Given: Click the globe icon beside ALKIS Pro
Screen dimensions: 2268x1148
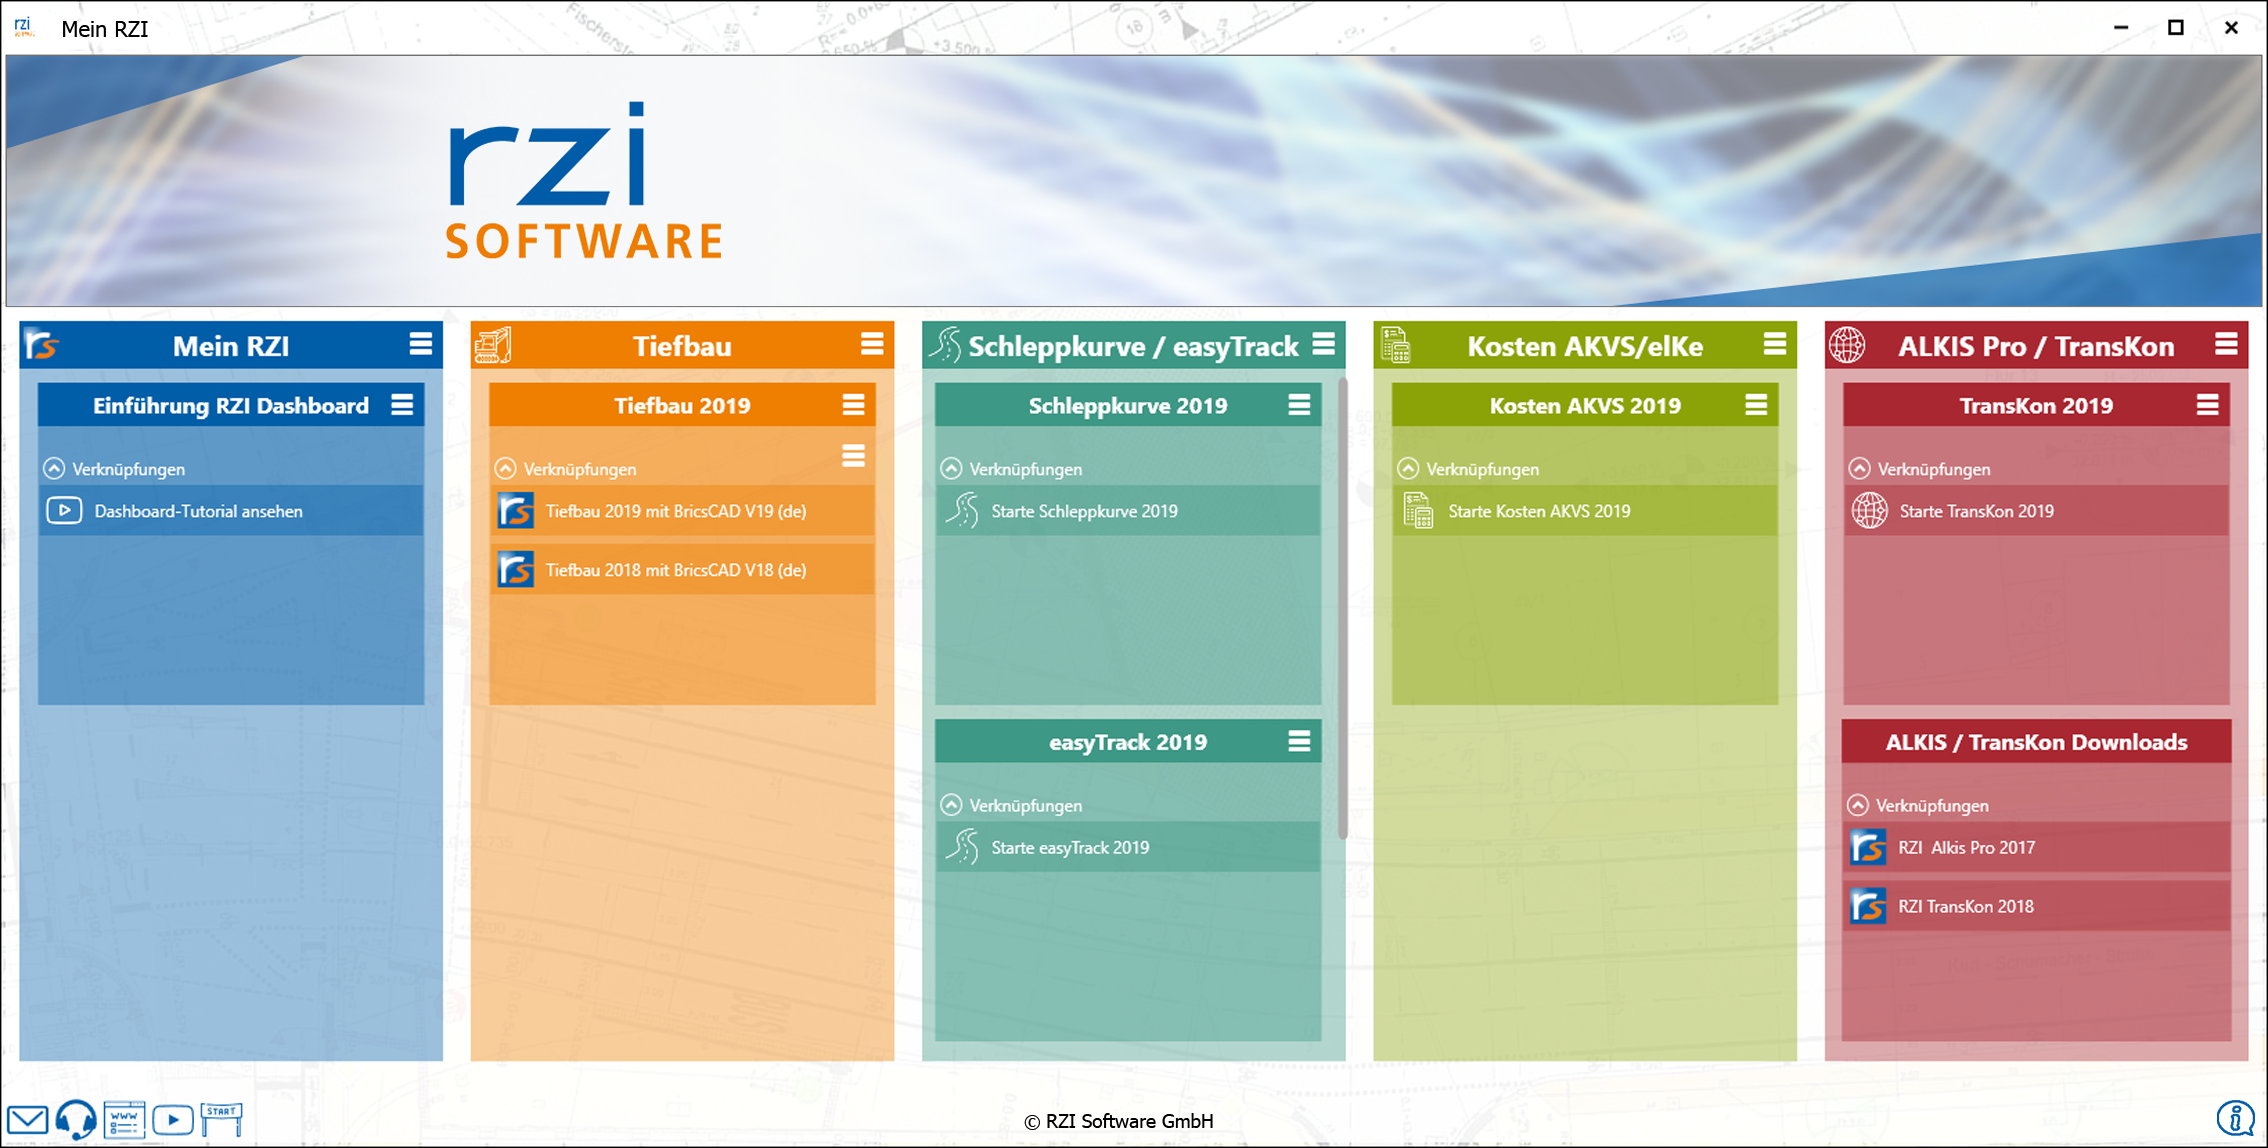Looking at the screenshot, I should tap(1847, 346).
